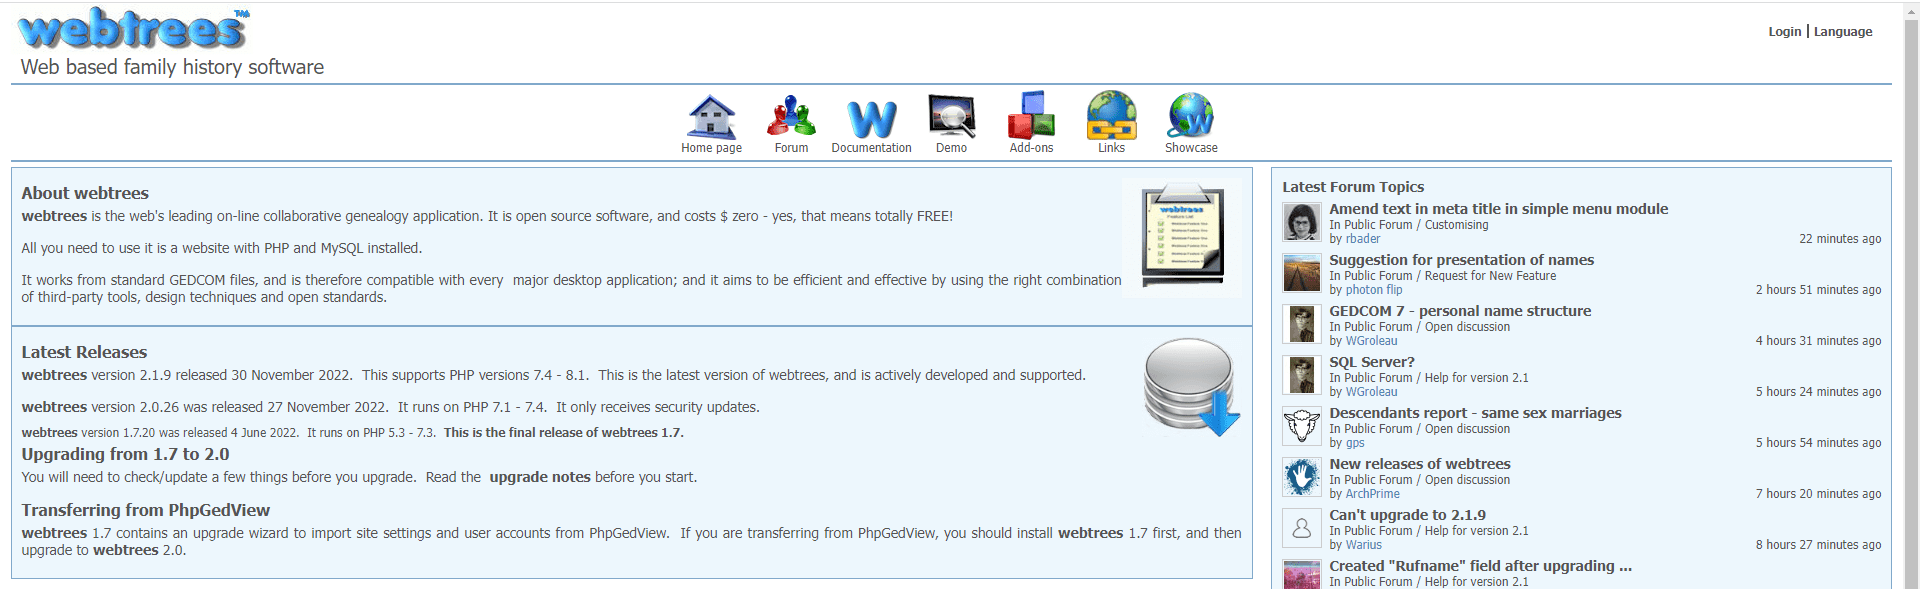Viewport: 1920px width, 589px height.
Task: Click the Showcase menu label
Action: (1191, 148)
